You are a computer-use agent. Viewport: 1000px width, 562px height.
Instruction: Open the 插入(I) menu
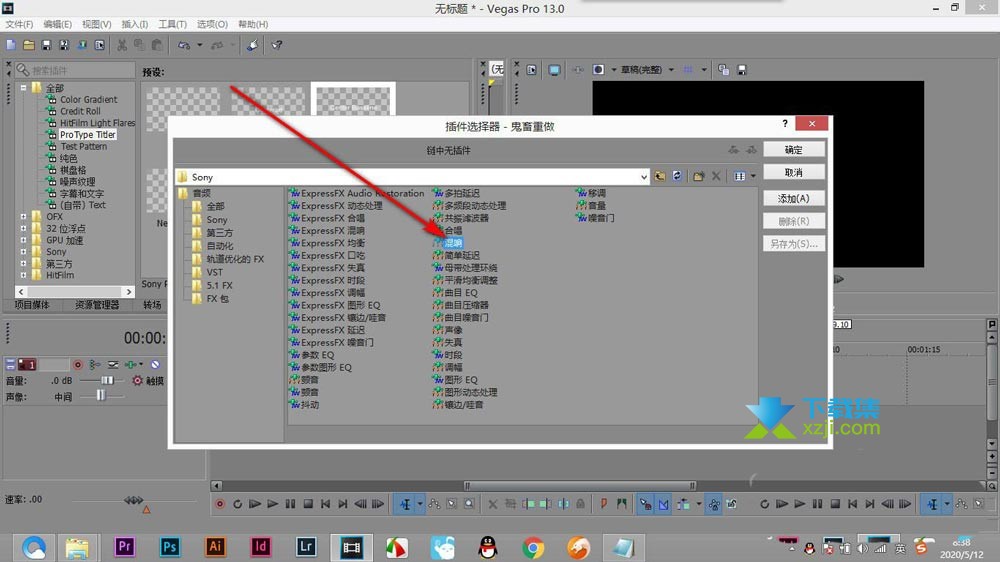(135, 24)
